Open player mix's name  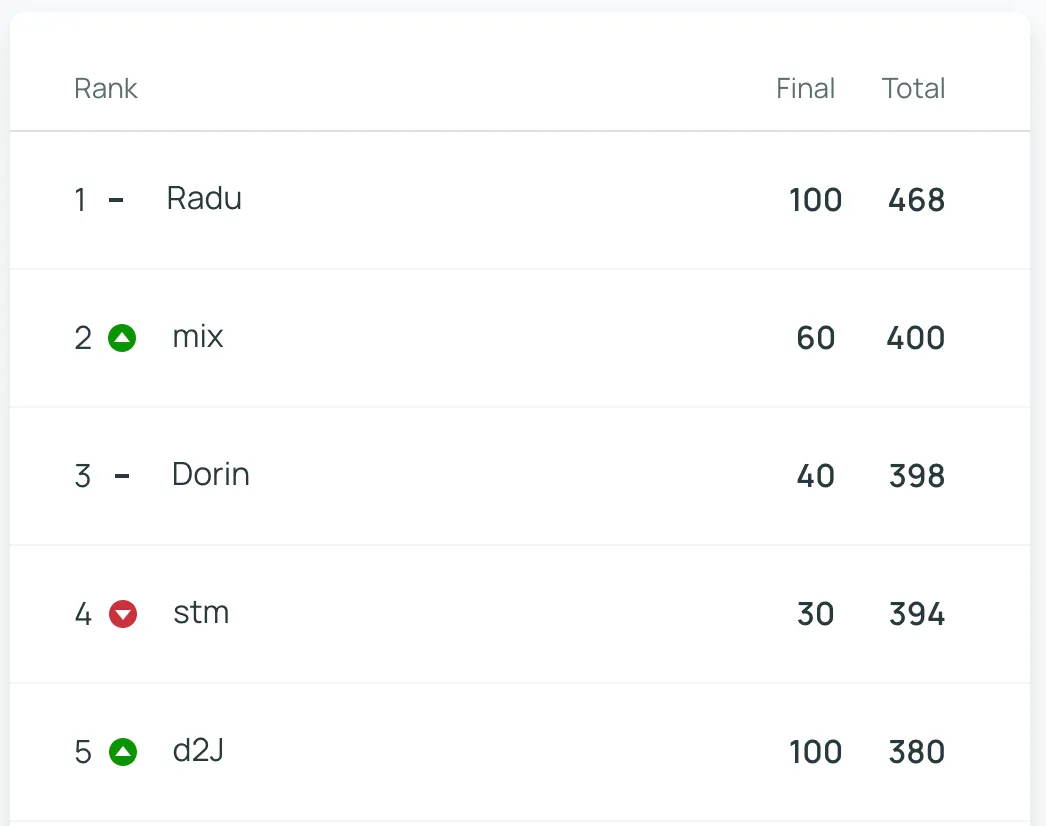click(x=197, y=336)
